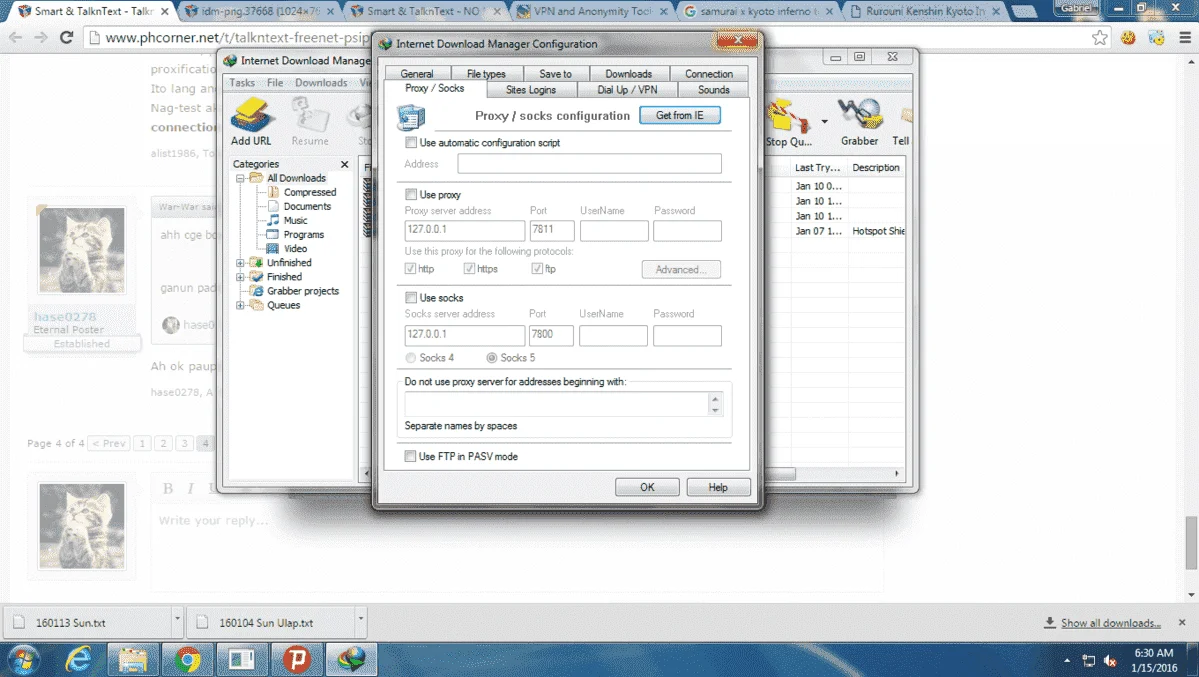
Task: Collapse All Downloads tree node
Action: point(240,178)
